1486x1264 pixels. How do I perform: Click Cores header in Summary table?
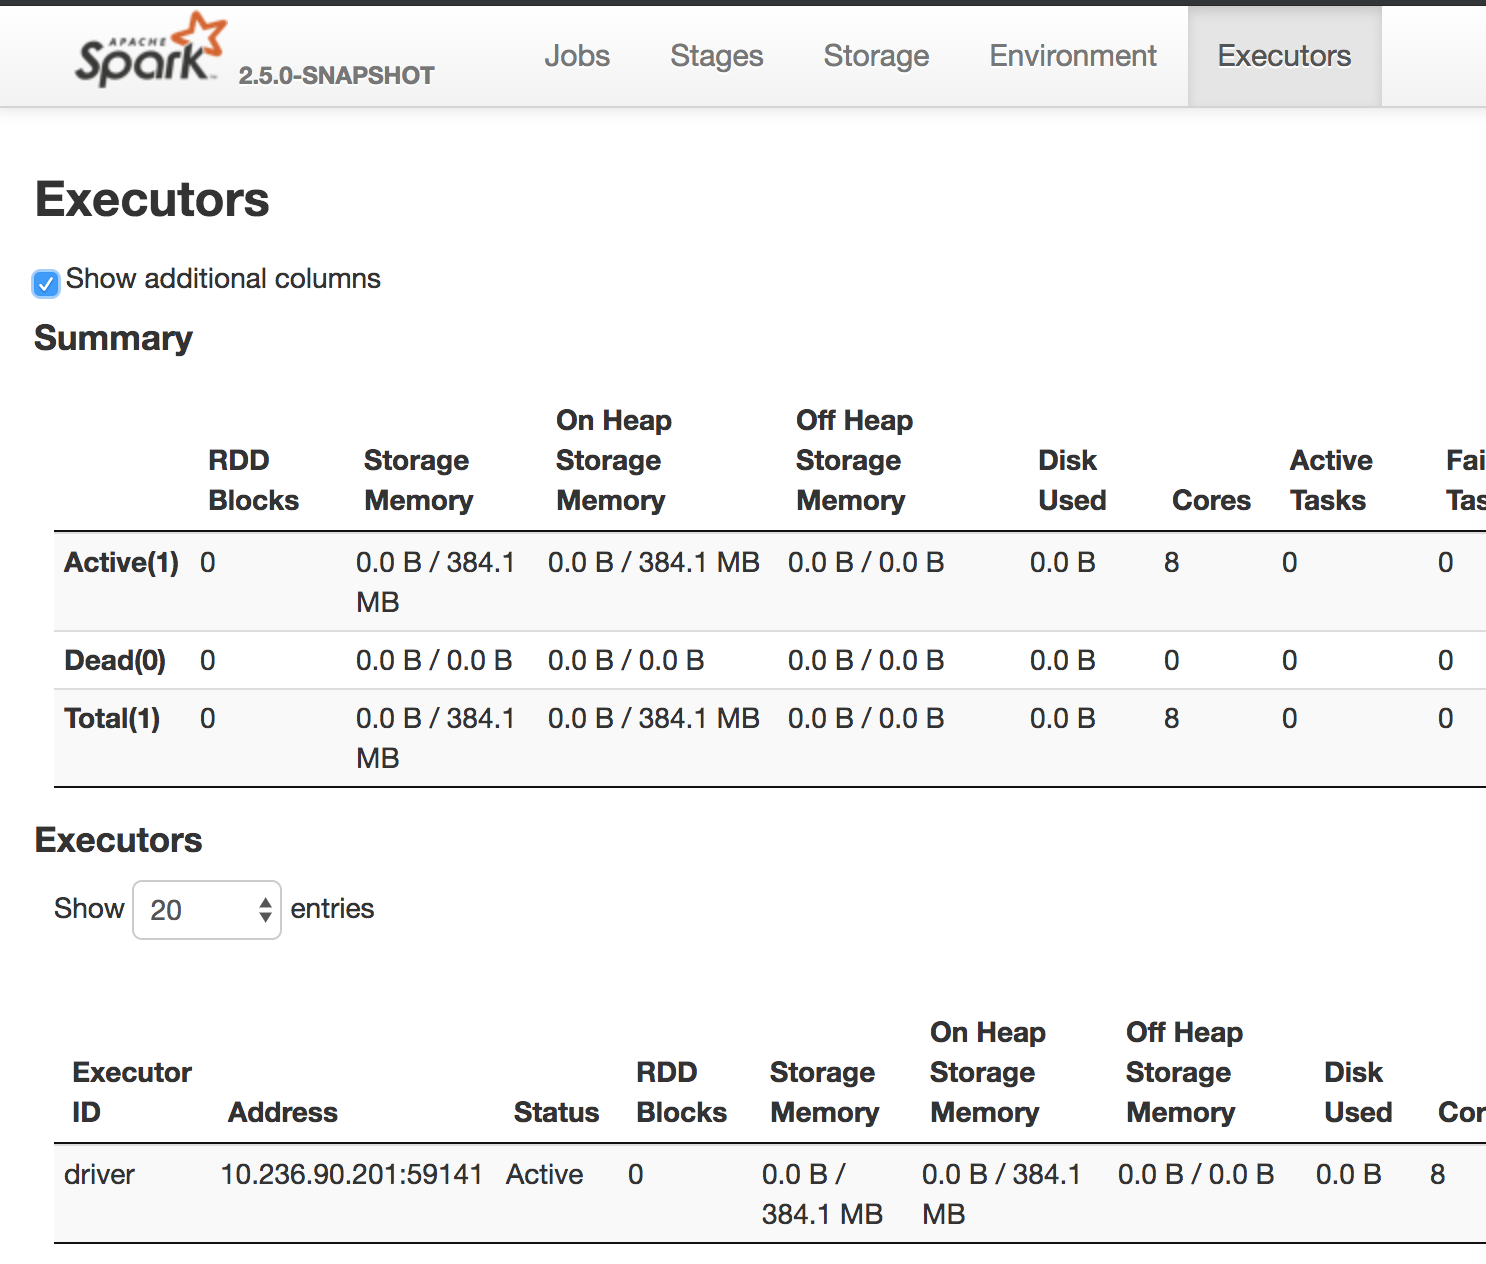(x=1211, y=500)
